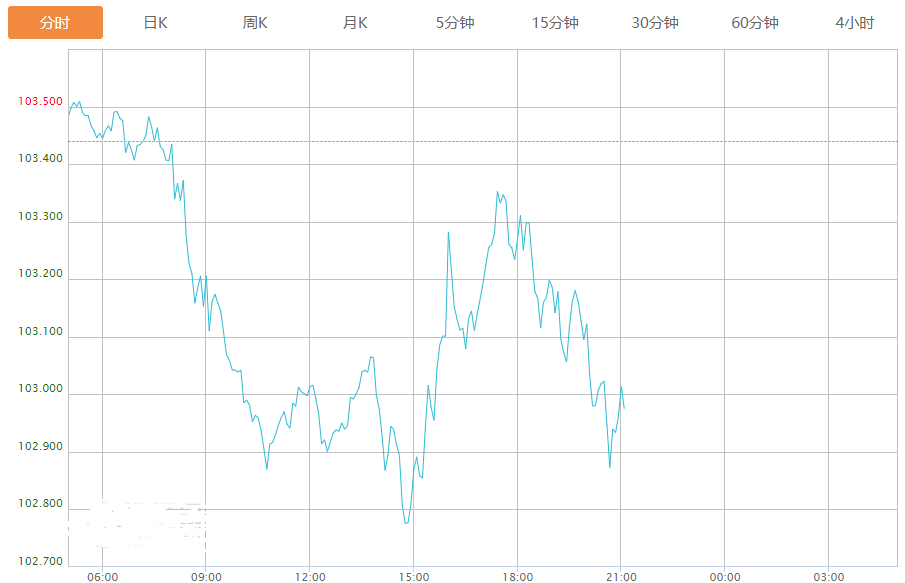
Task: Switch to the 日K tab
Action: point(155,23)
